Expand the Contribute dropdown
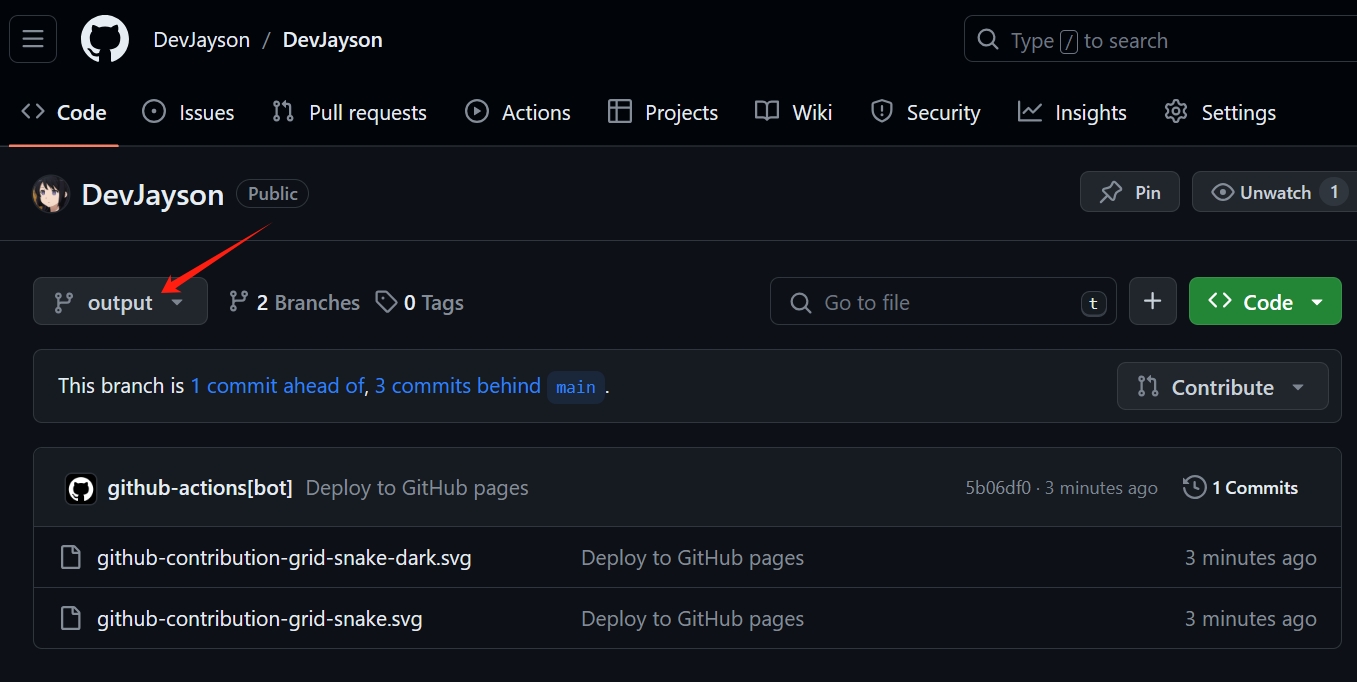 1222,386
